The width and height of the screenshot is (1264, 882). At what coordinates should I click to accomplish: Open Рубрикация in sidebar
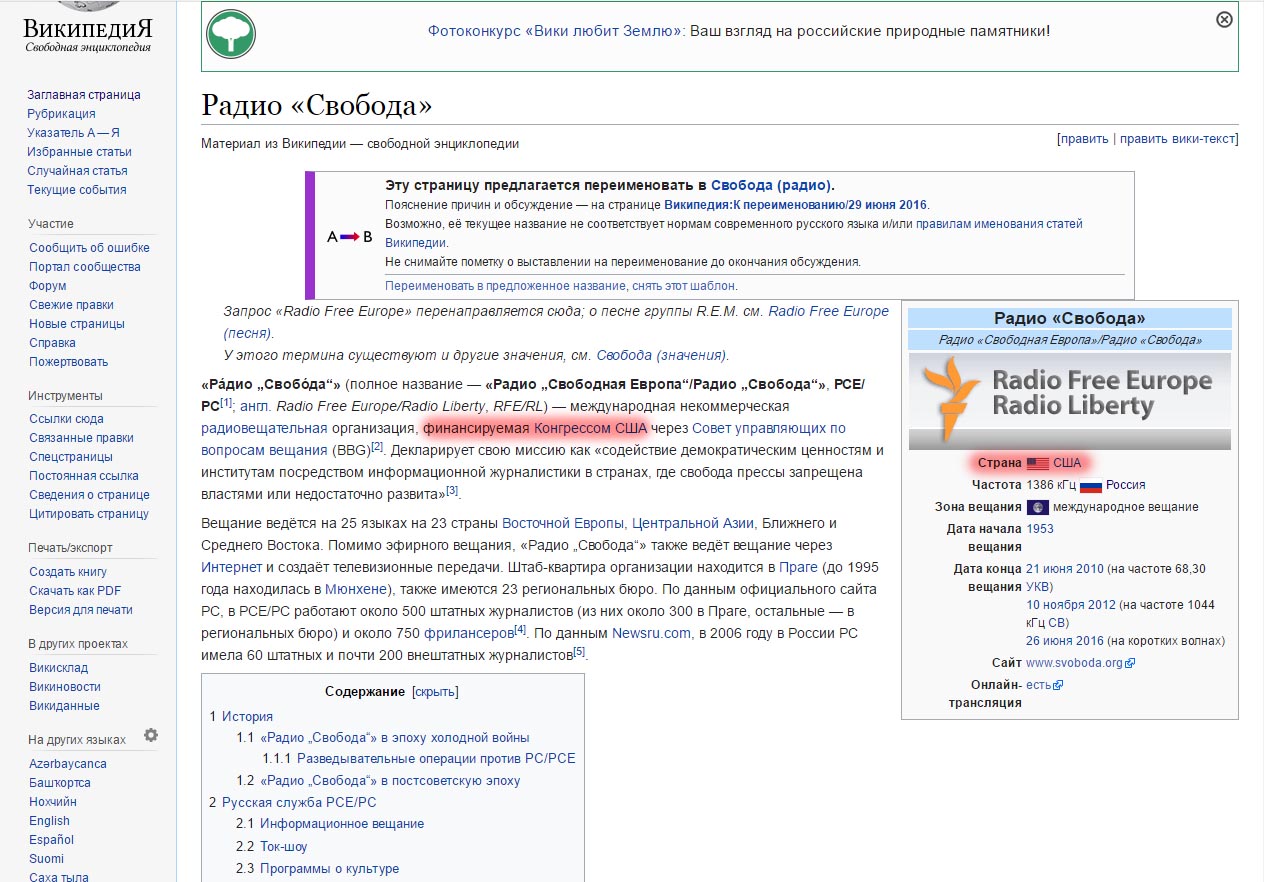61,114
